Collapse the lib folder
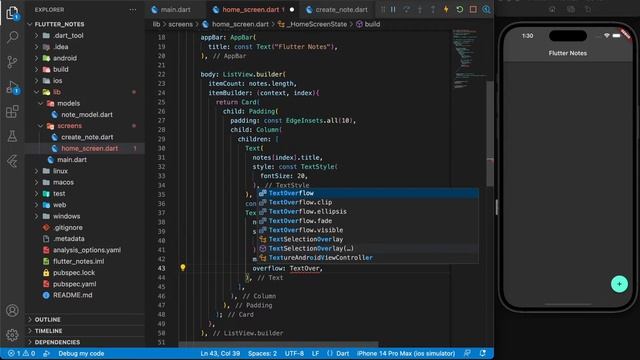Screen dimensions: 640x360 (x=56, y=92)
